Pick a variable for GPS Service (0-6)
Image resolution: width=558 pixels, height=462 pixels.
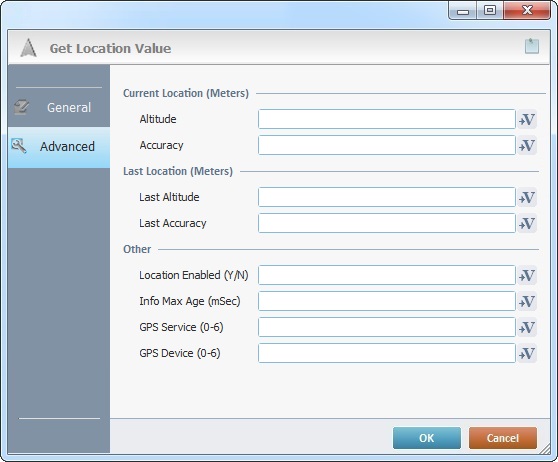[x=527, y=327]
